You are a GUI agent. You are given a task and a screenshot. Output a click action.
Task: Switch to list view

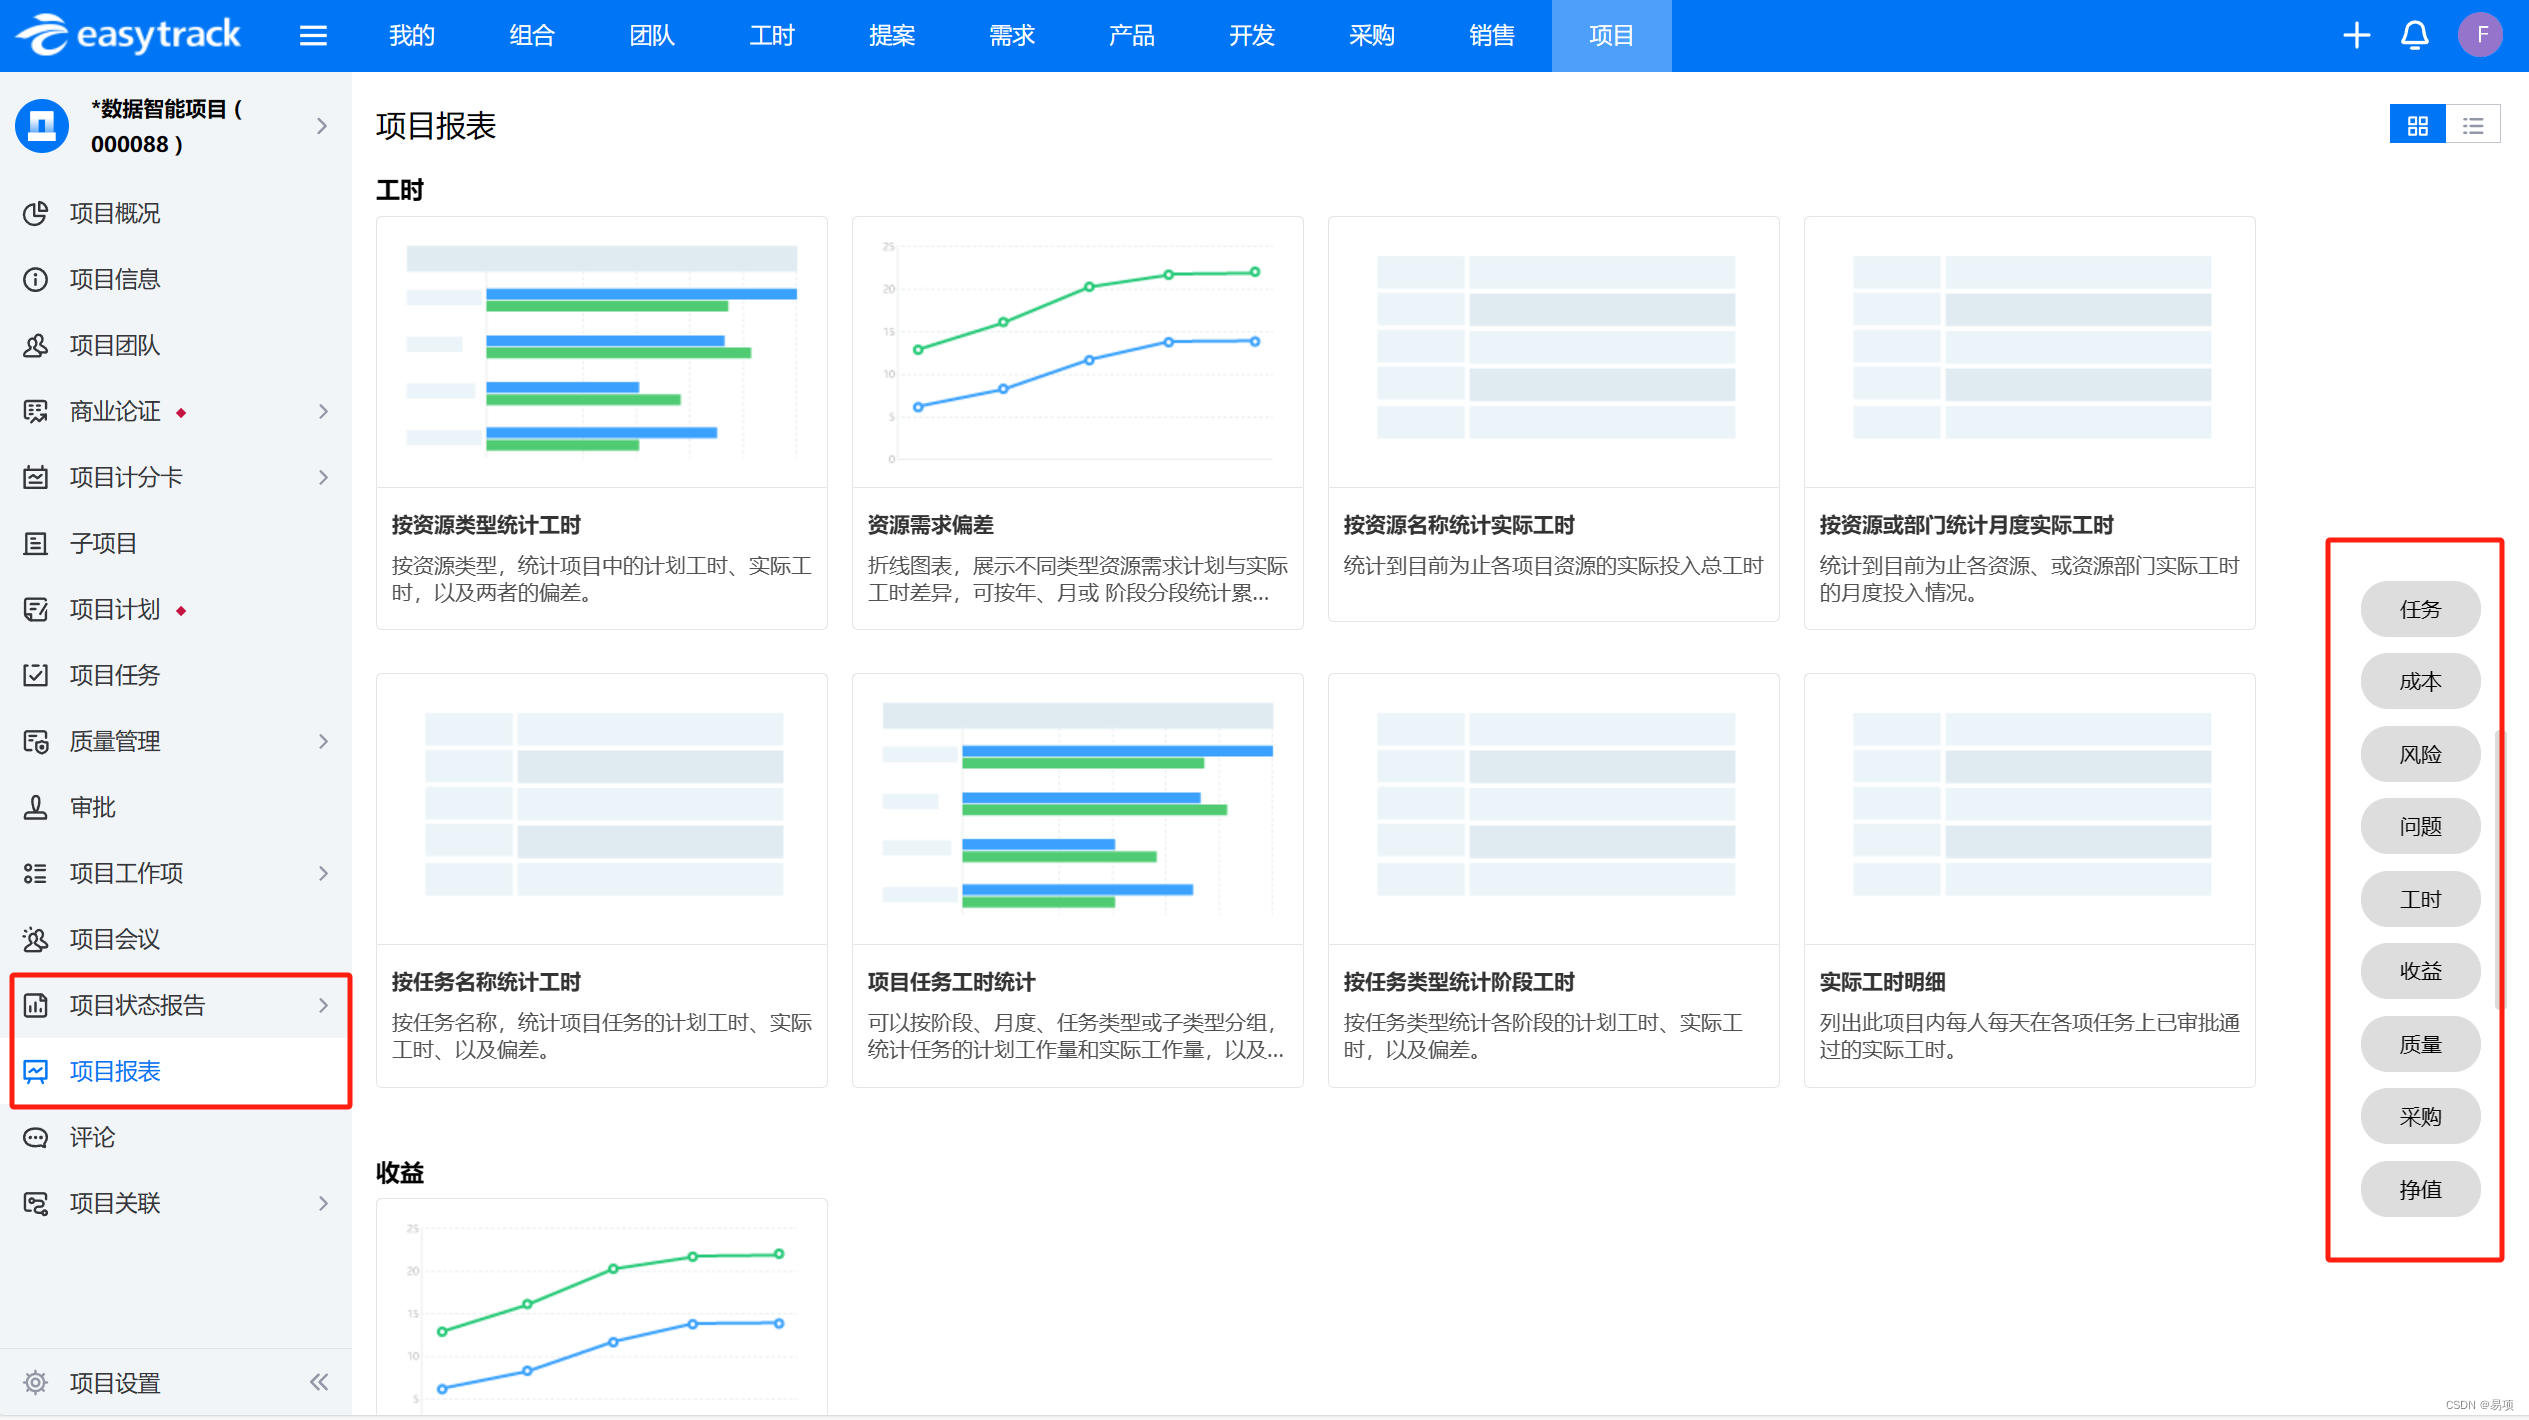(x=2473, y=125)
